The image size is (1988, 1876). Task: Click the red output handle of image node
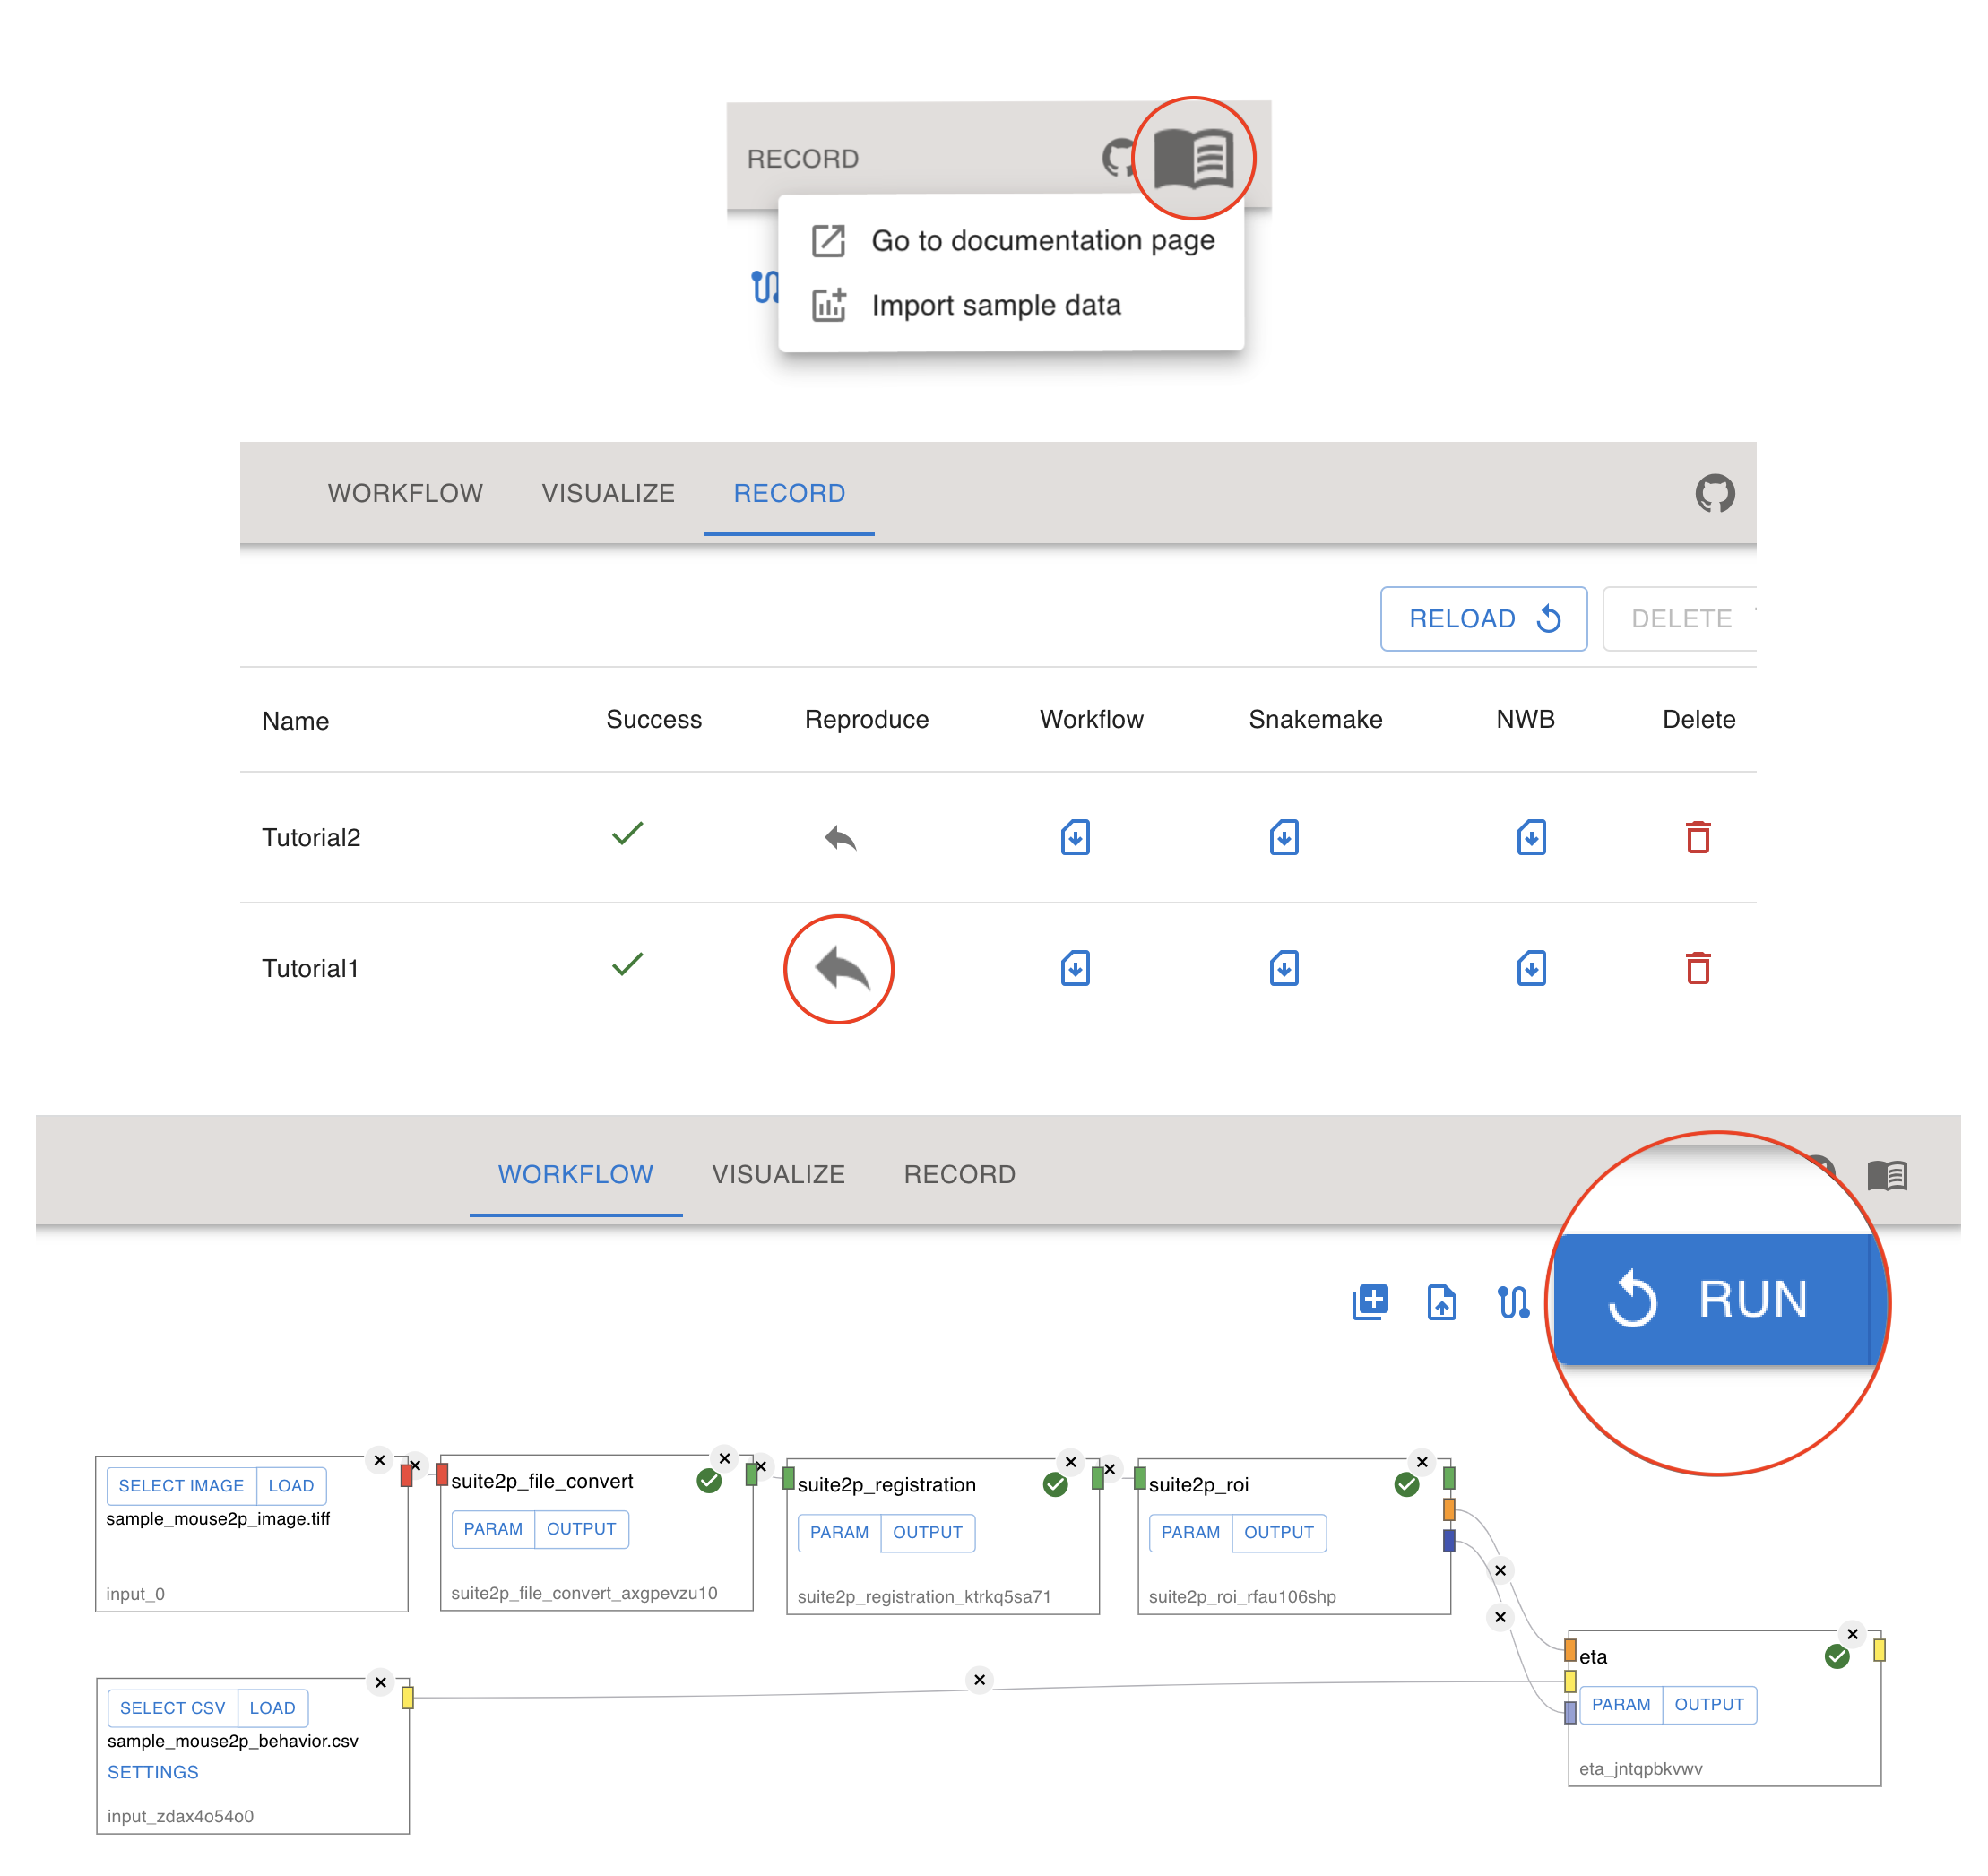406,1476
